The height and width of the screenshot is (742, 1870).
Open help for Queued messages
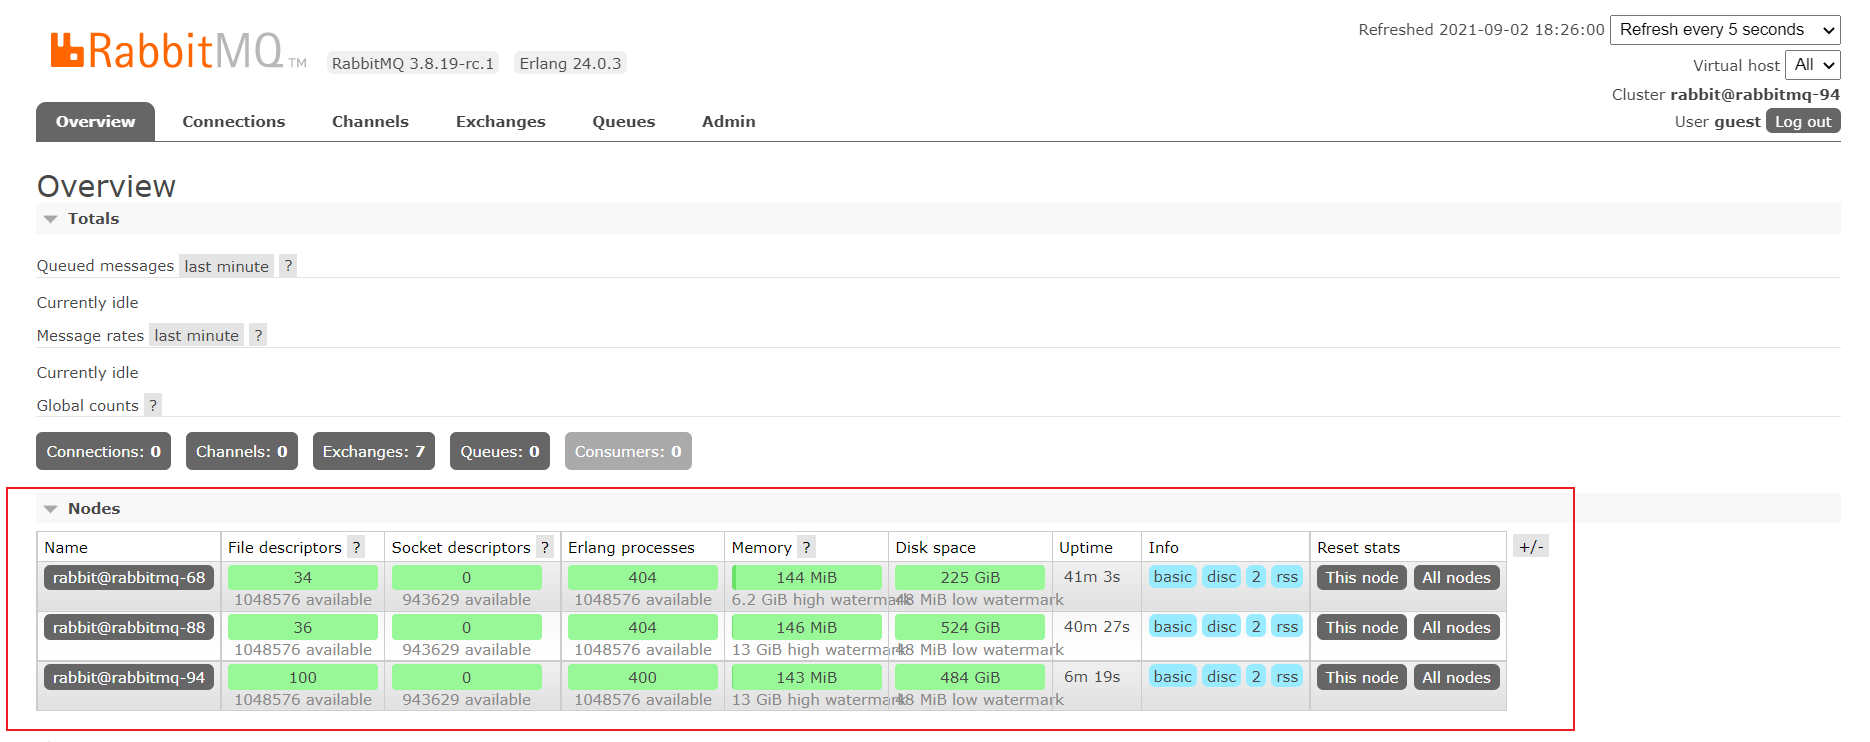[288, 266]
